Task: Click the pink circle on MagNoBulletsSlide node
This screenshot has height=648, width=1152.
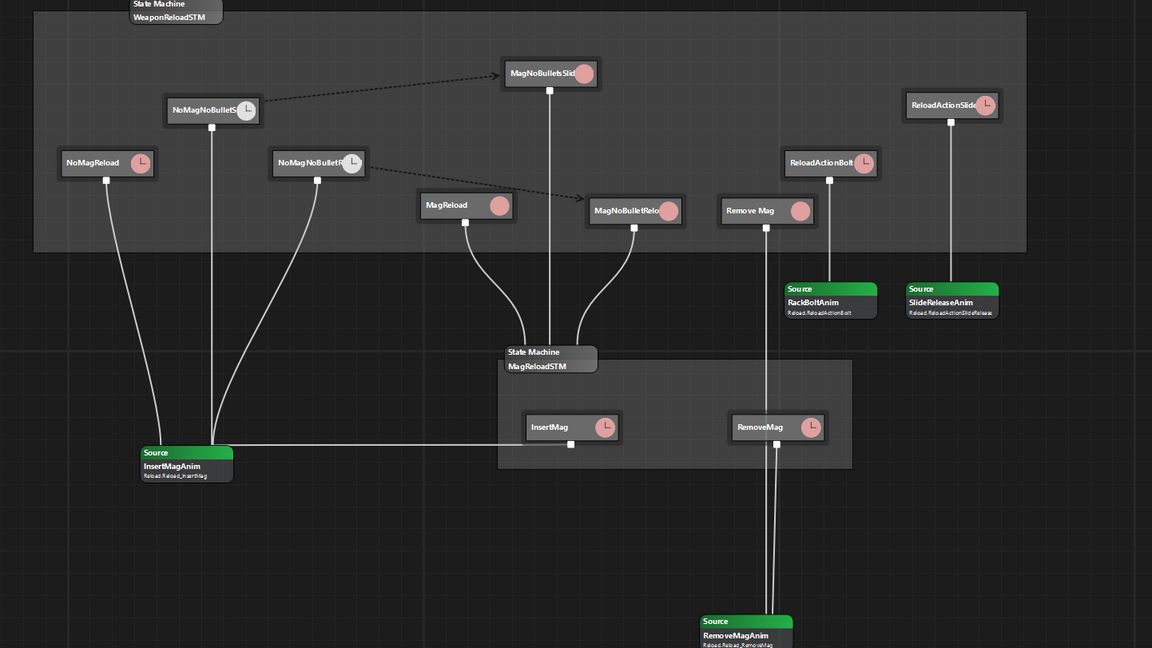Action: click(584, 74)
